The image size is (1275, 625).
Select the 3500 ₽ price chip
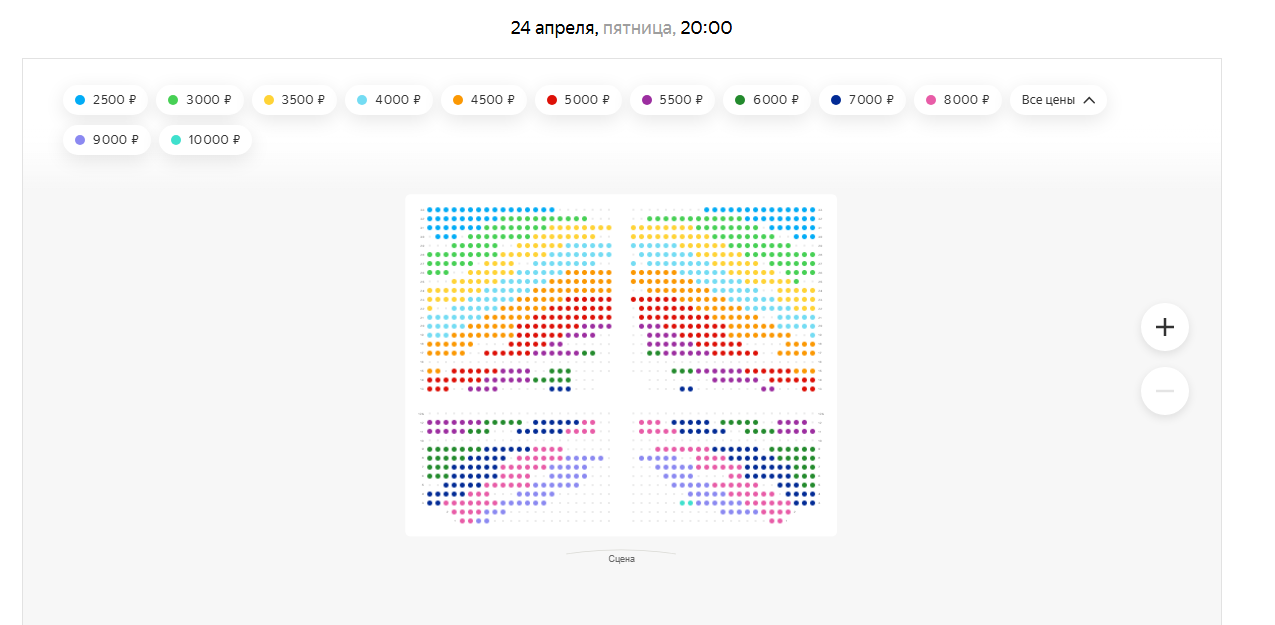(294, 100)
